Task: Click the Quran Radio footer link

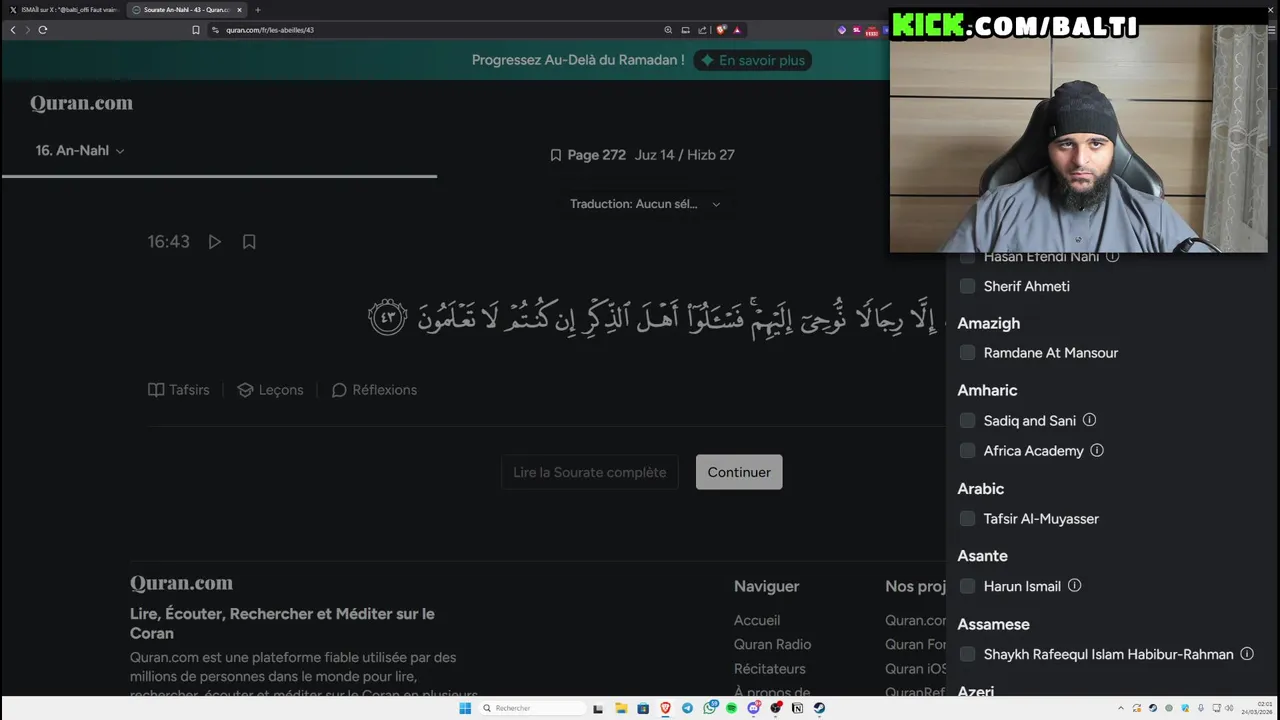Action: [x=772, y=644]
